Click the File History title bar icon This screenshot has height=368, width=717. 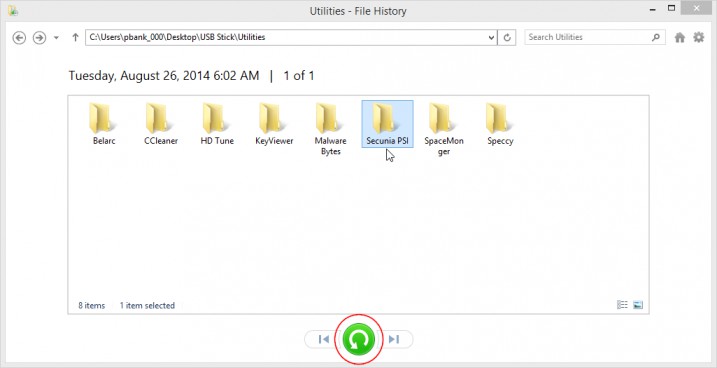13,11
